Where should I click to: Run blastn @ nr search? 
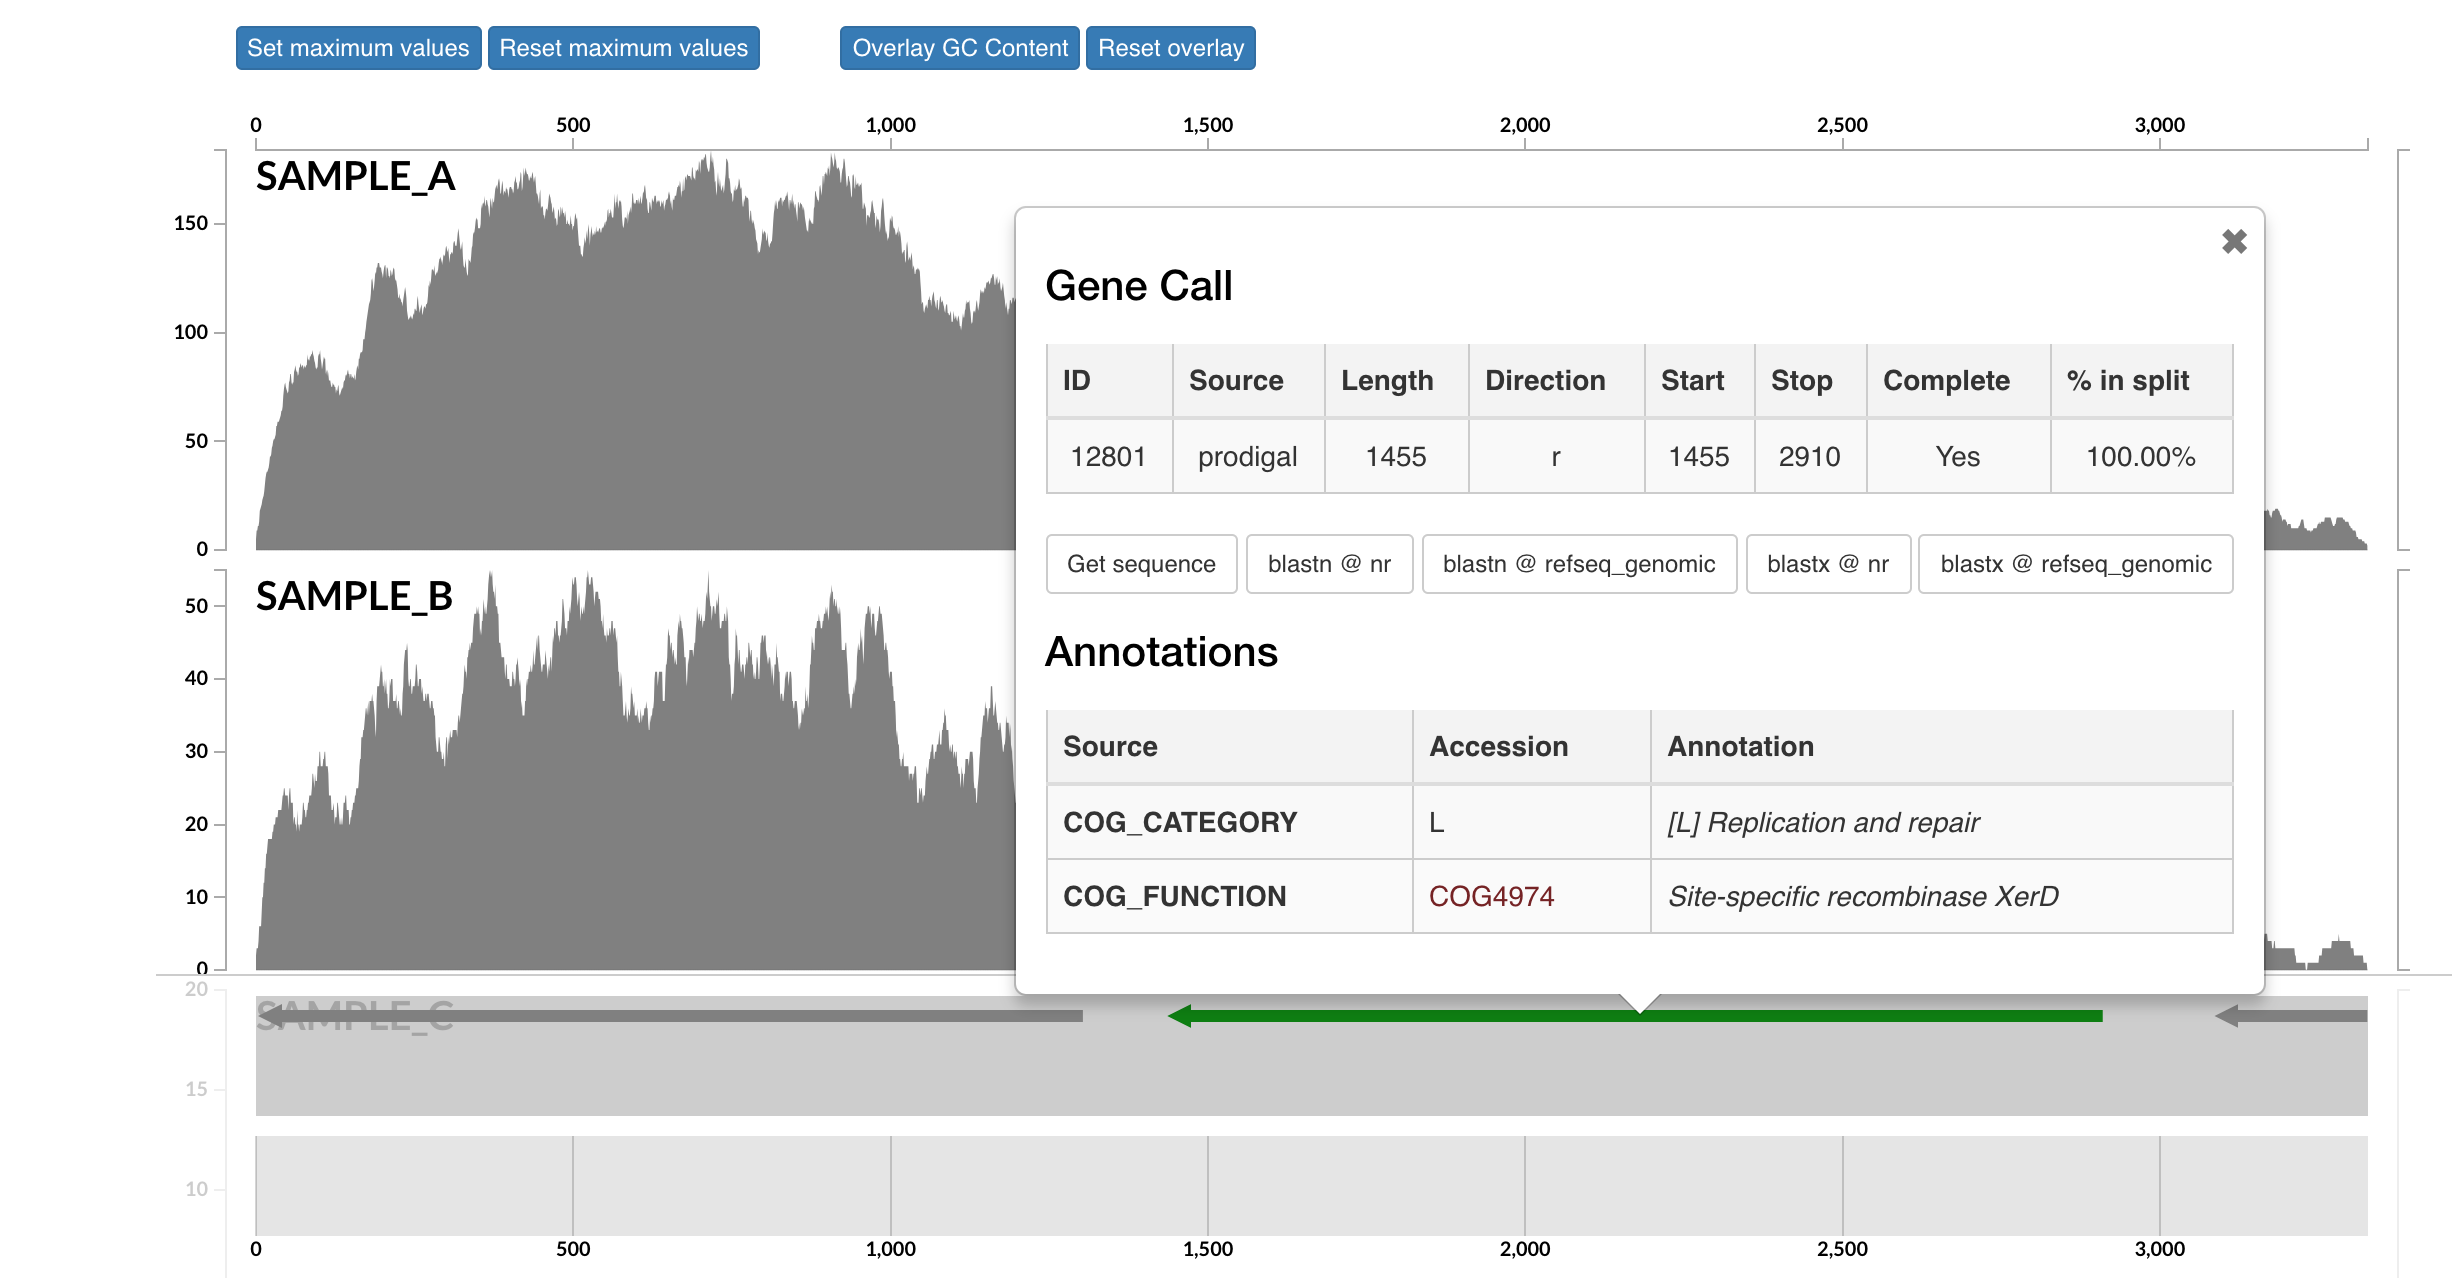click(1329, 564)
